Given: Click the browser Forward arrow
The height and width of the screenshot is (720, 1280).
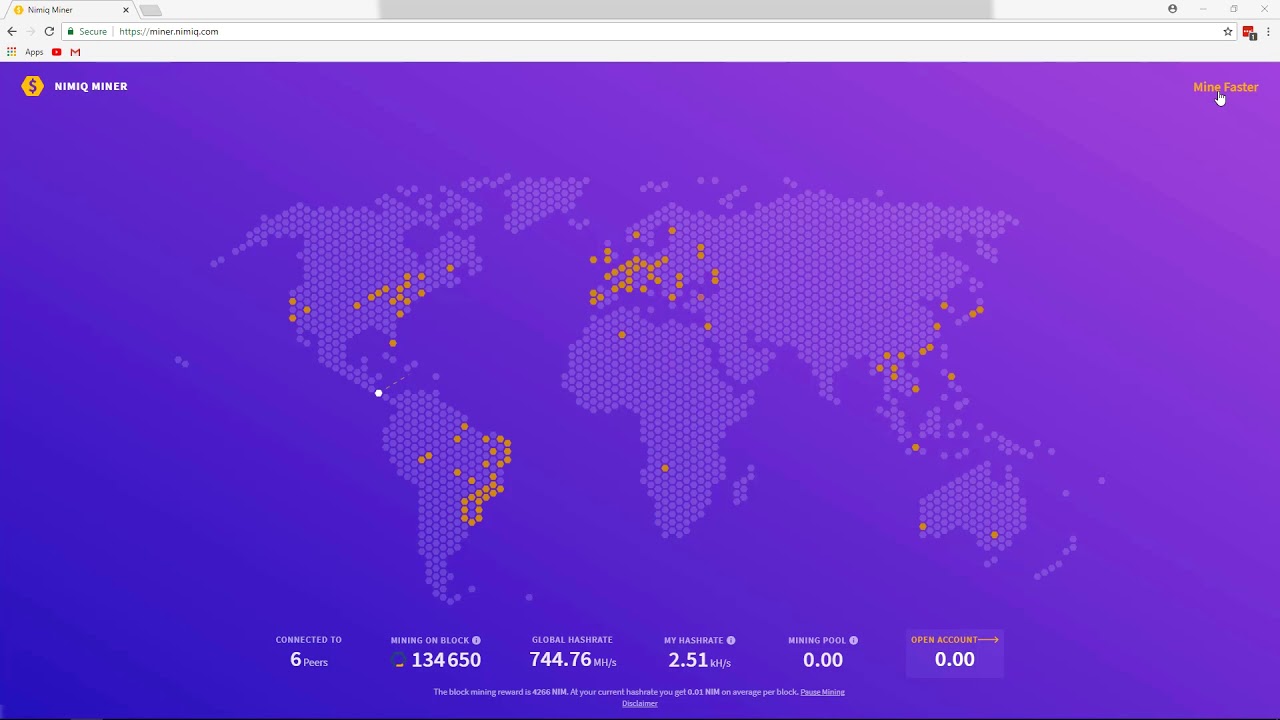Looking at the screenshot, I should point(30,31).
